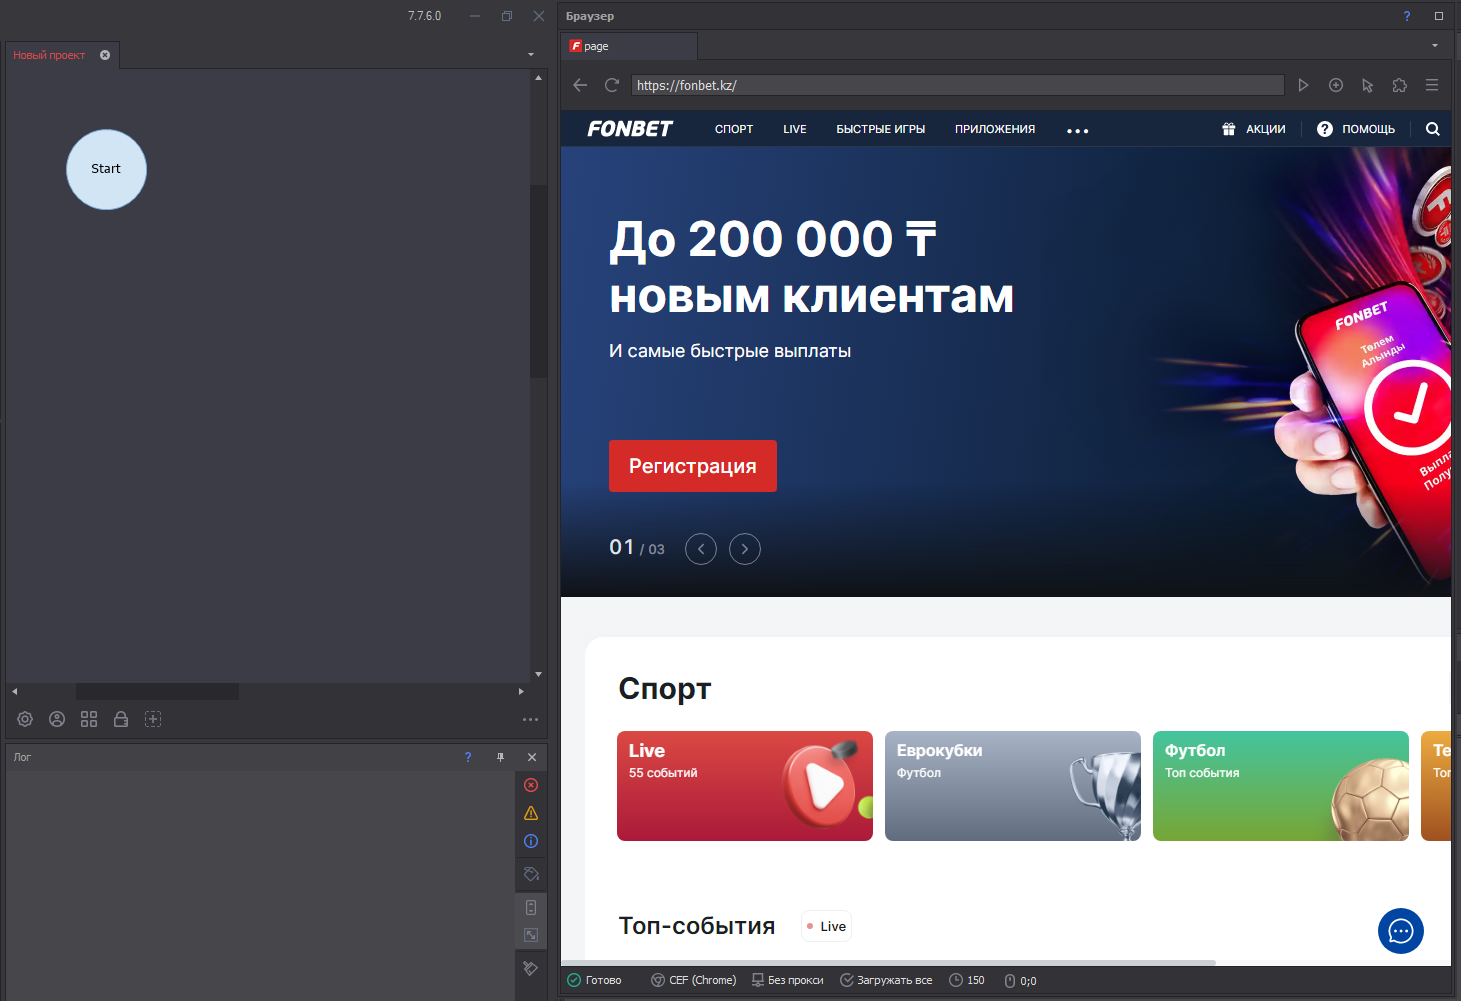Click the page horizontal scrollbar

[890, 963]
